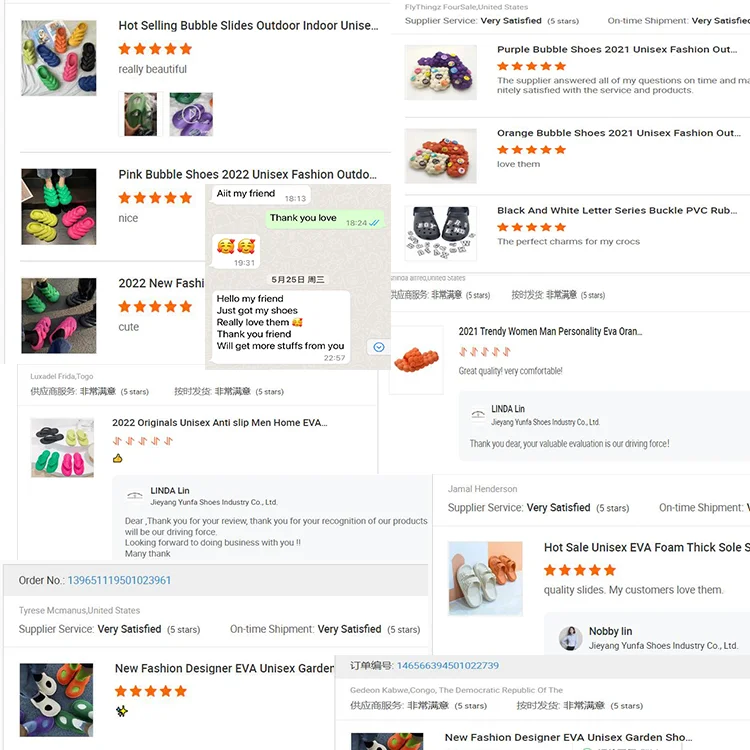Open Black And White Letter Series product

click(617, 210)
